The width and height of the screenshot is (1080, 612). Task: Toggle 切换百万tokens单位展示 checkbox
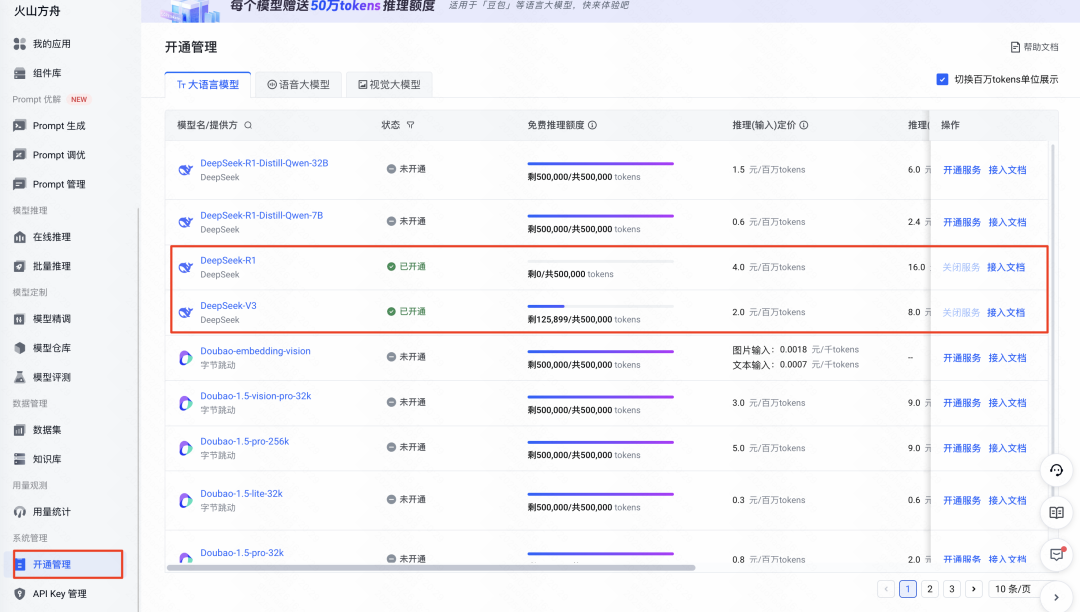pyautogui.click(x=942, y=79)
